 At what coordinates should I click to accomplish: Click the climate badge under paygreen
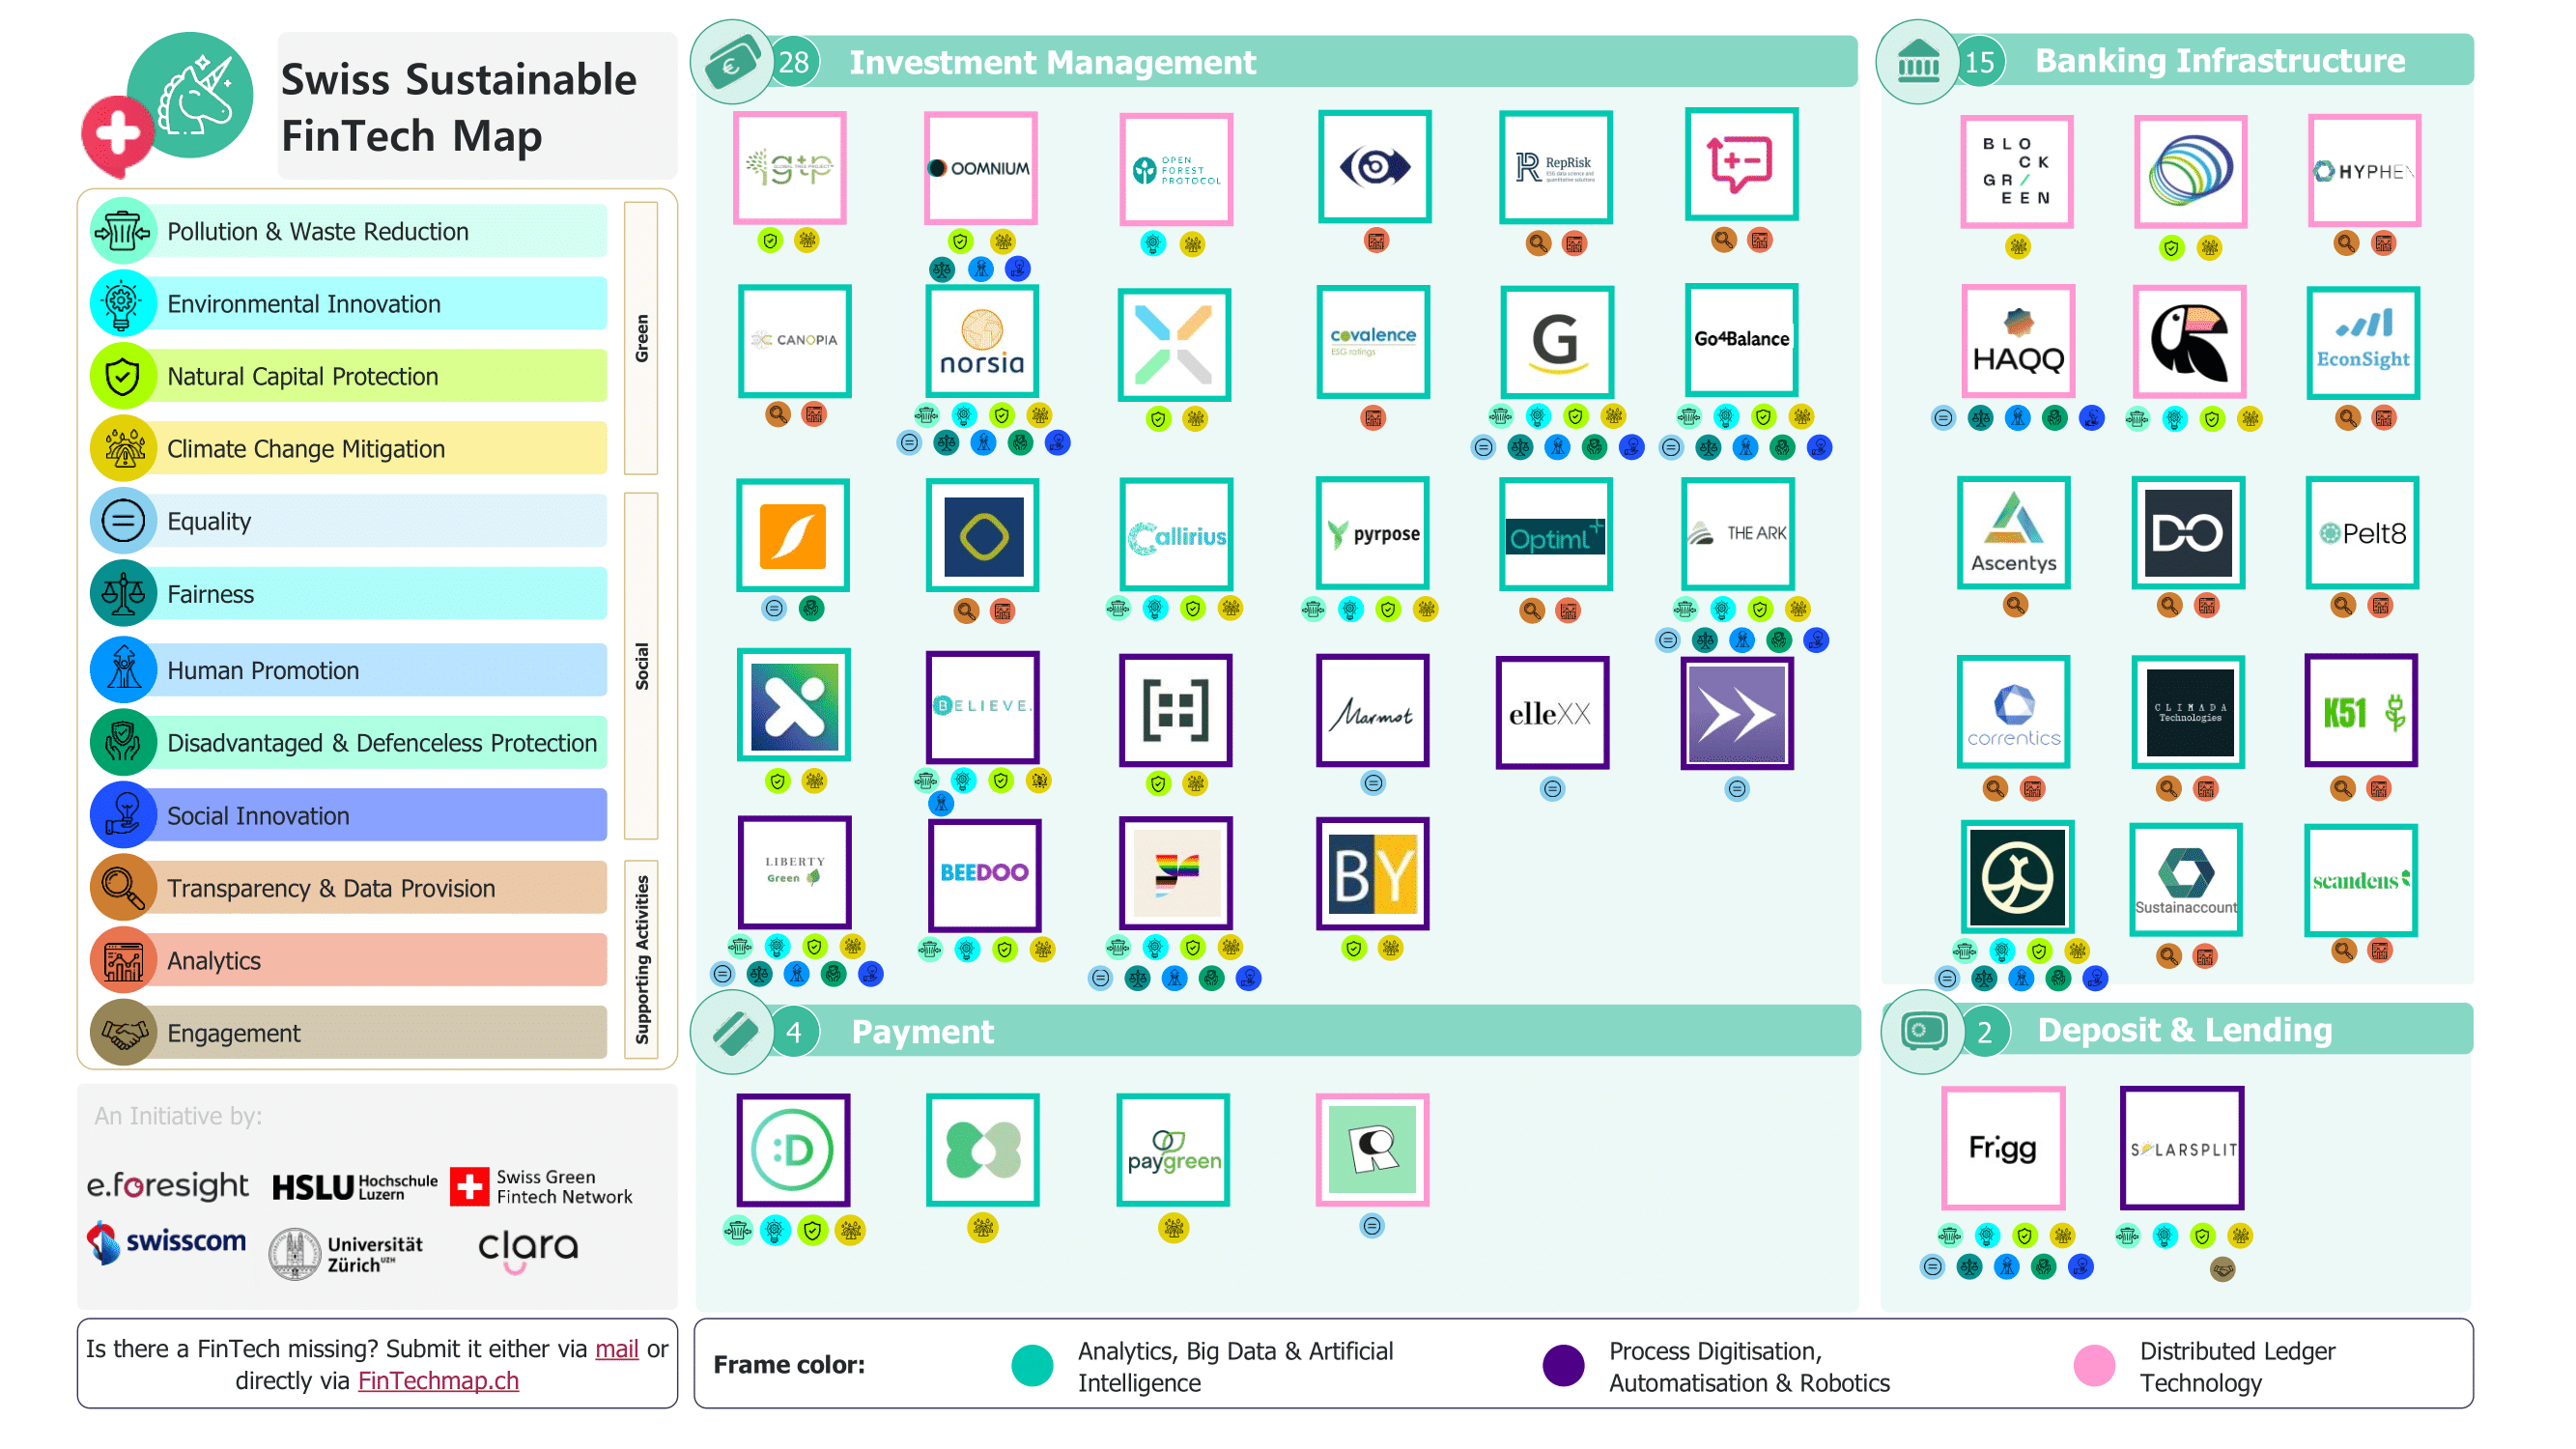pyautogui.click(x=1173, y=1226)
